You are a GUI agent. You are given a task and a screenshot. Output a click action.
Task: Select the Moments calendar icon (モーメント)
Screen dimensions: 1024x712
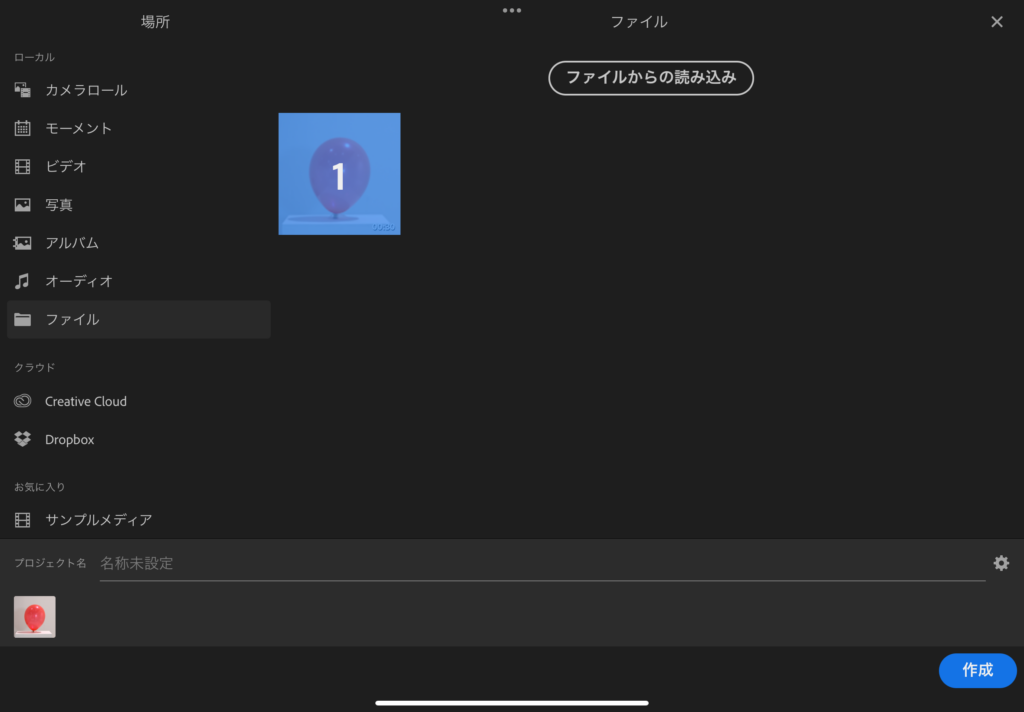pos(22,128)
